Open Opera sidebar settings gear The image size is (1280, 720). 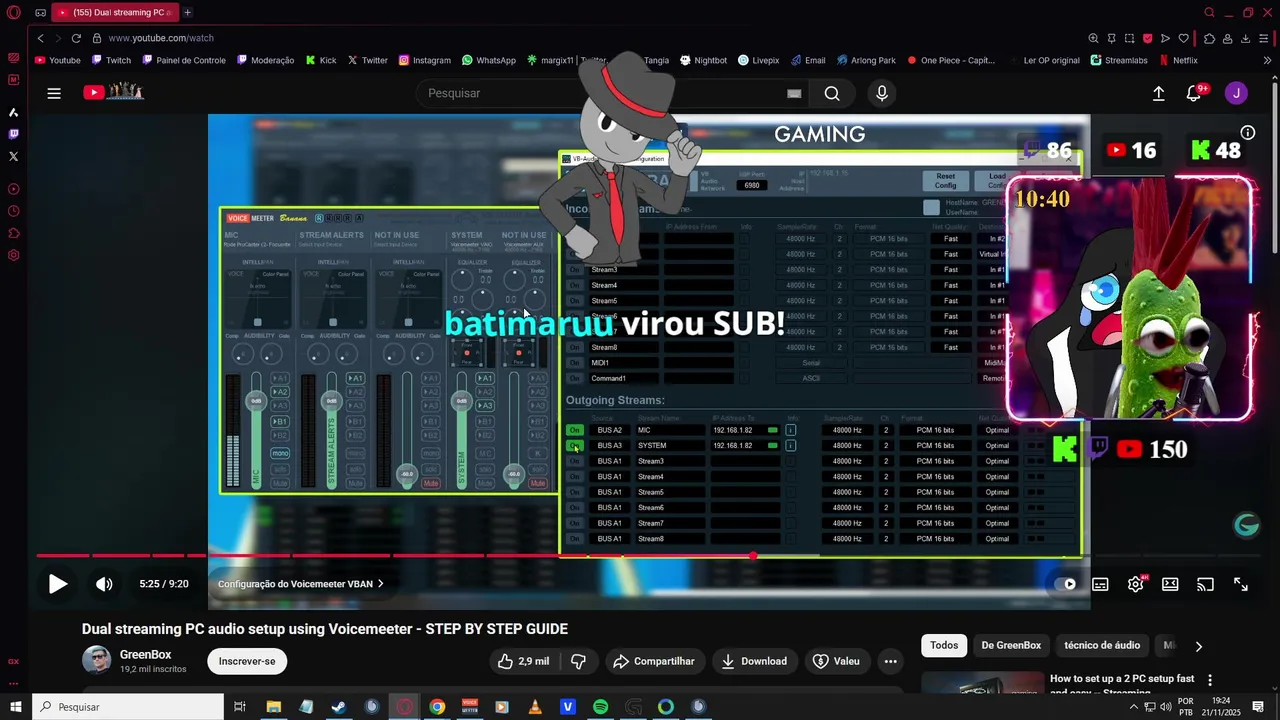13,255
